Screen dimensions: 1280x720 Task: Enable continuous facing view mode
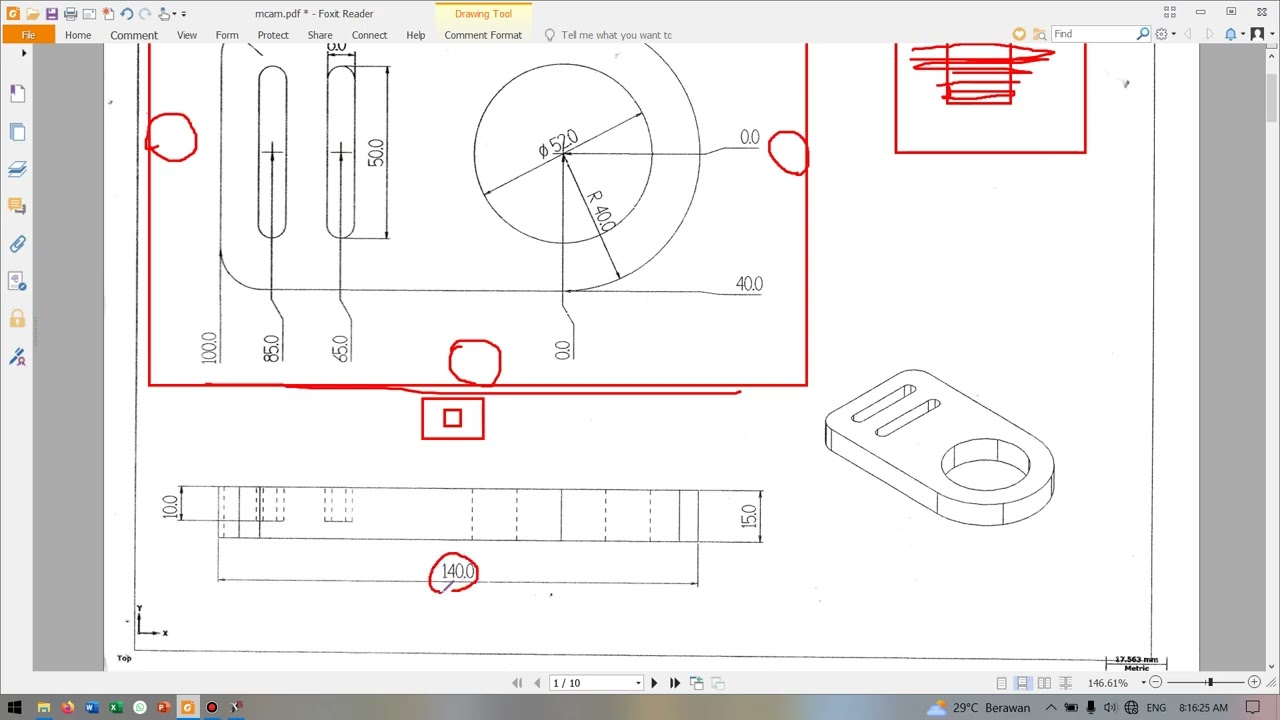click(x=1065, y=683)
